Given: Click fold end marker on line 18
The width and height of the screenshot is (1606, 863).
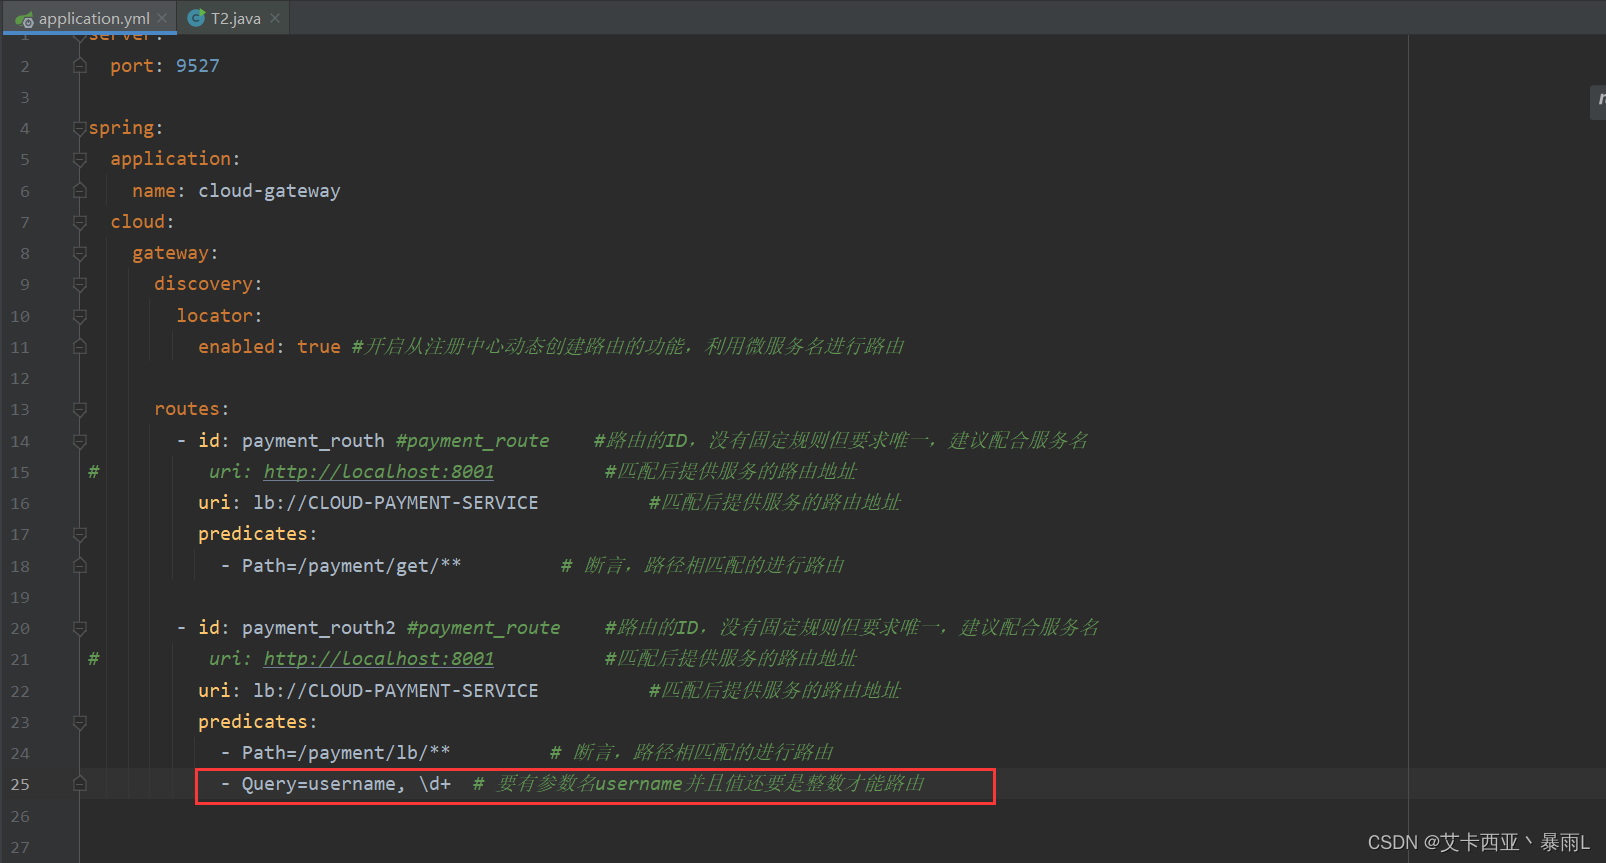Looking at the screenshot, I should [80, 566].
